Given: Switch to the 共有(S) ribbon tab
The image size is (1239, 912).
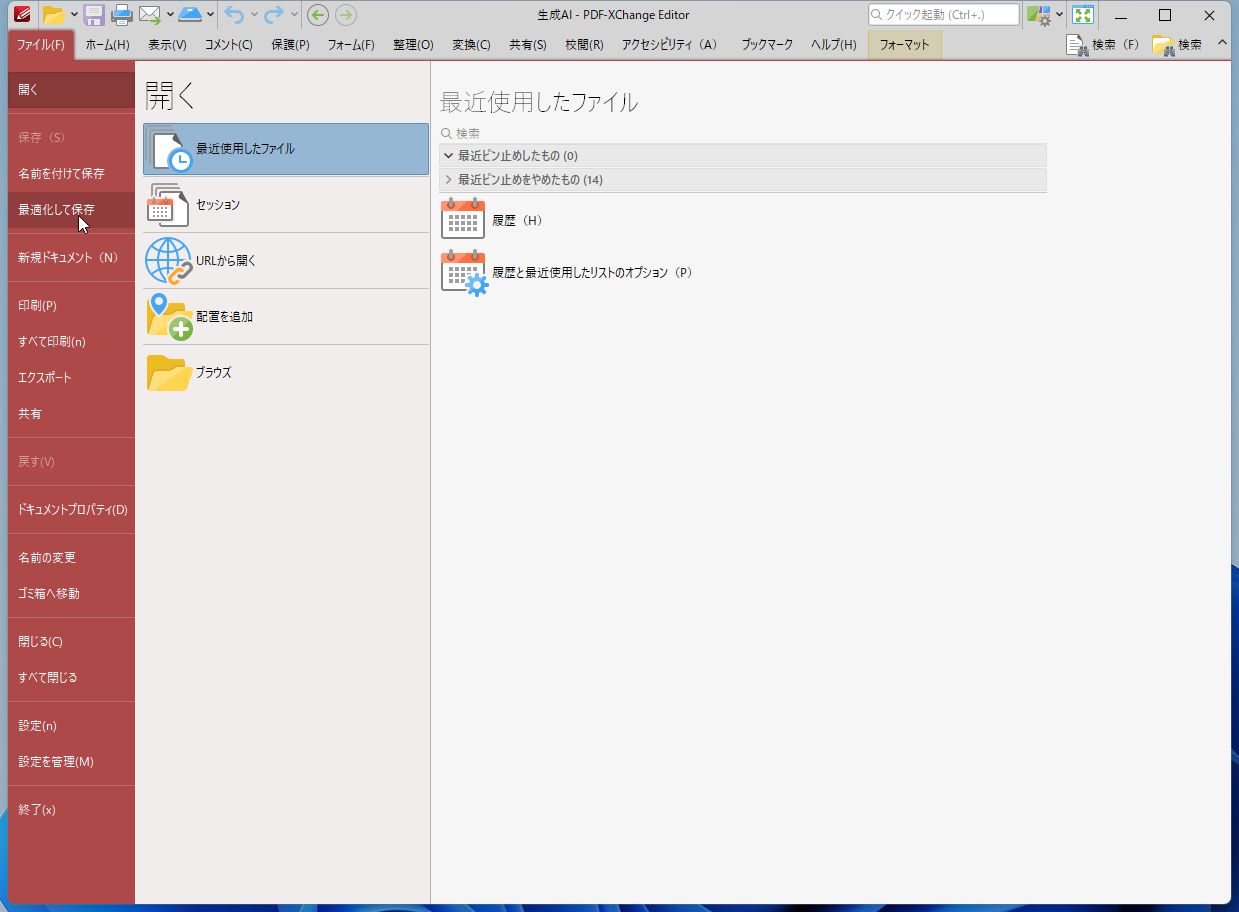Looking at the screenshot, I should tap(528, 45).
